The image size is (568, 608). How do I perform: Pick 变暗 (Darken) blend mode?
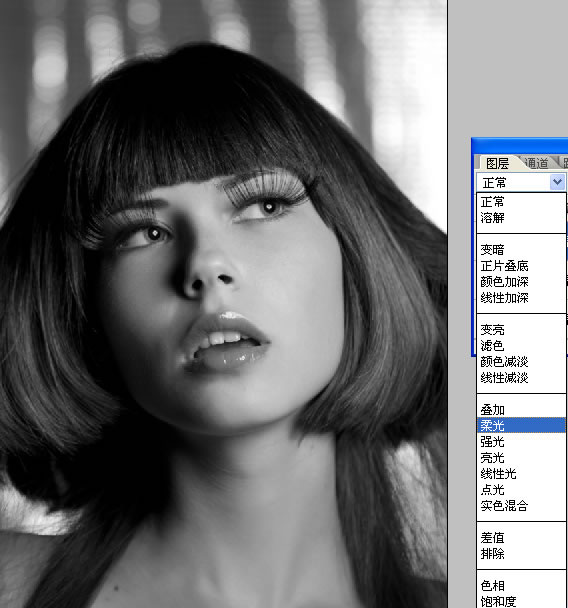[x=521, y=250]
